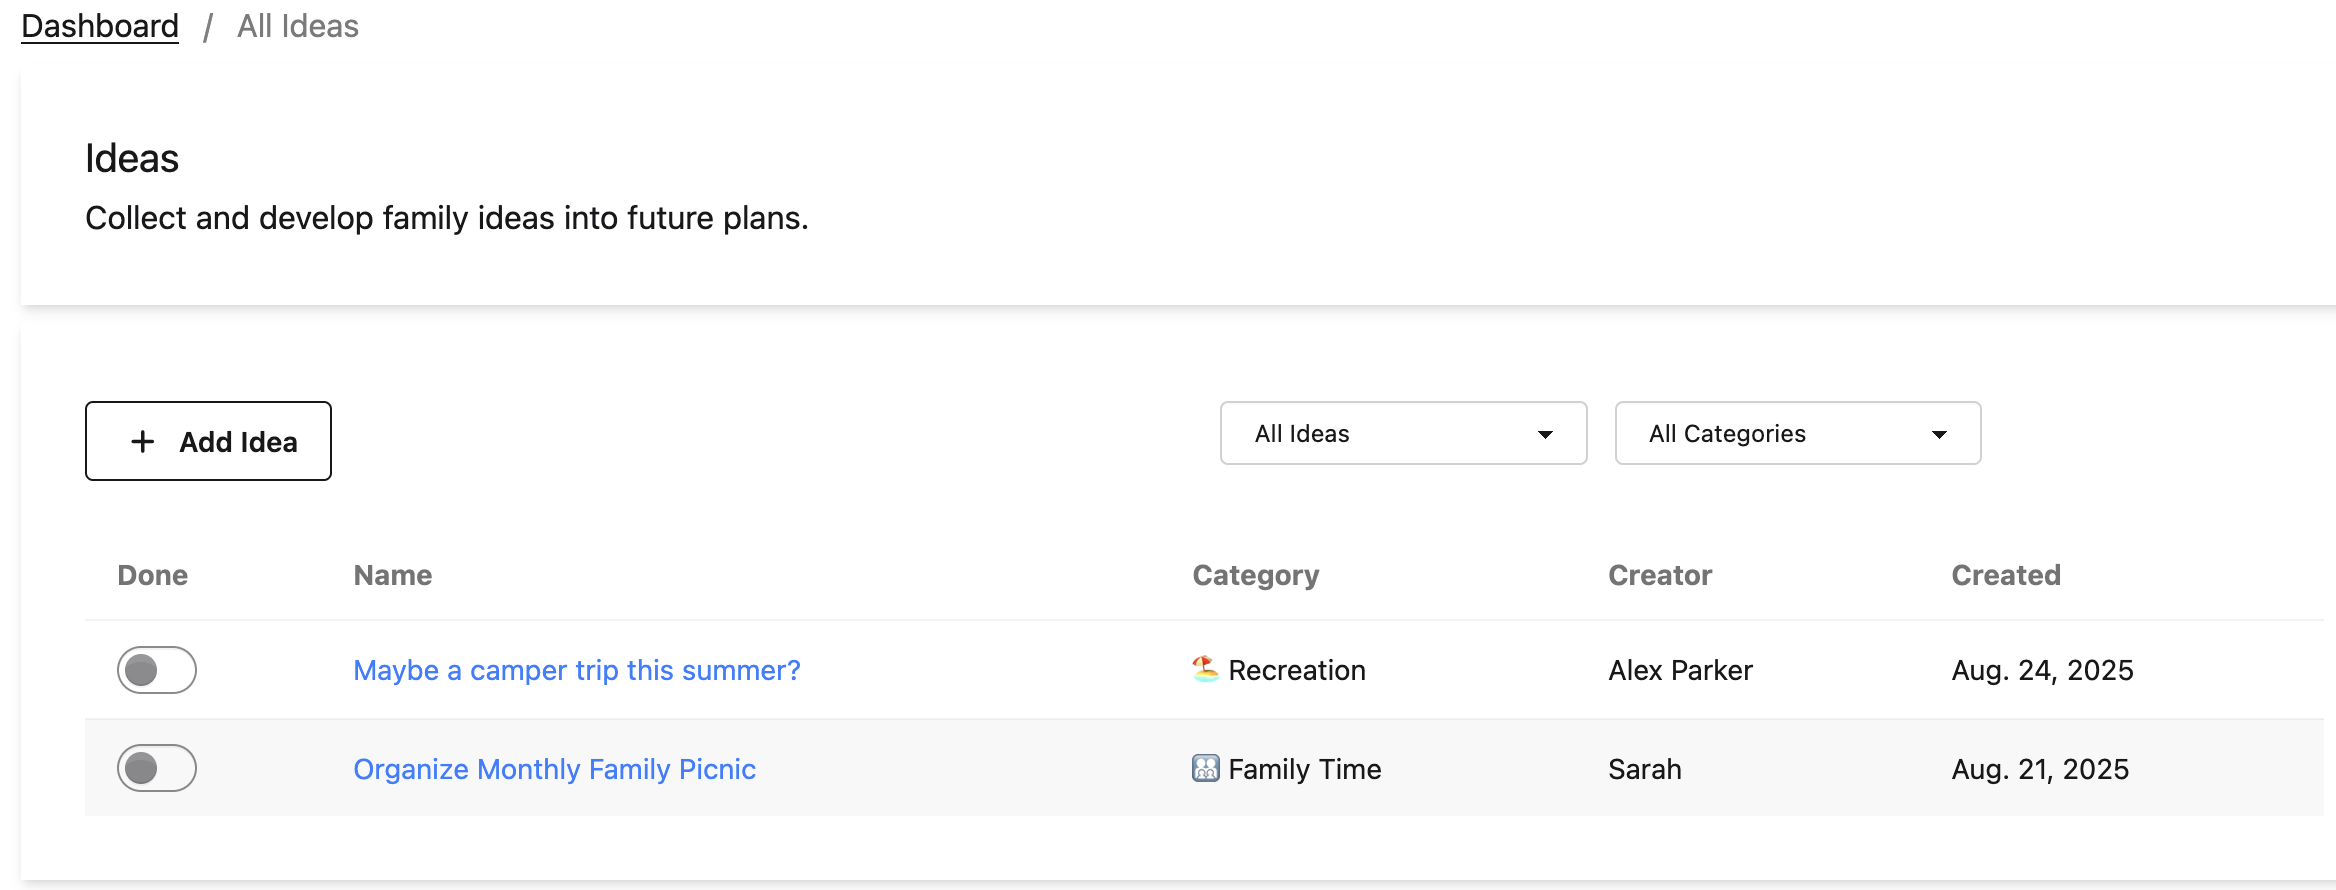Screen dimensions: 2336x890
Task: Open the Organize Monthly Family Picnic idea
Action: click(x=554, y=769)
